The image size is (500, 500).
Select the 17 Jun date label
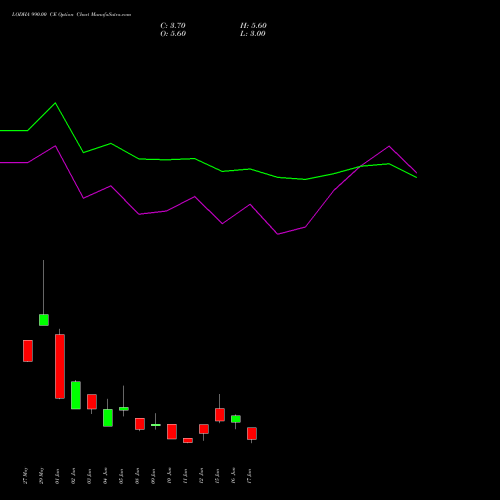pyautogui.click(x=250, y=476)
